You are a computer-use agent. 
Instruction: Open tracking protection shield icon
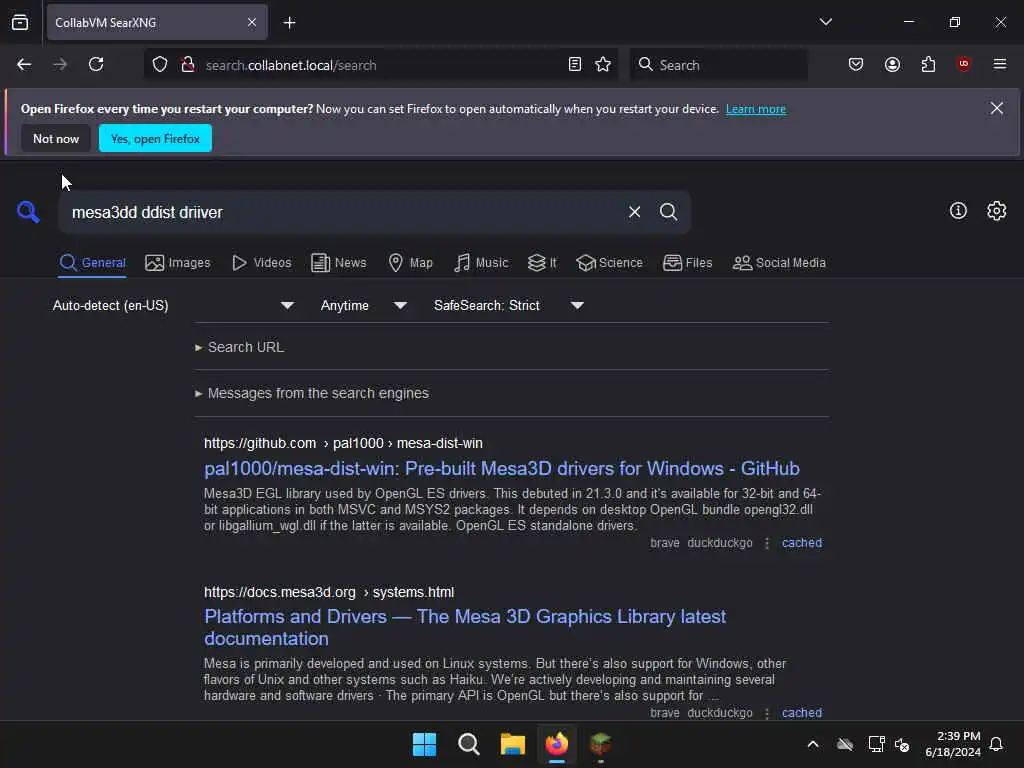(159, 65)
